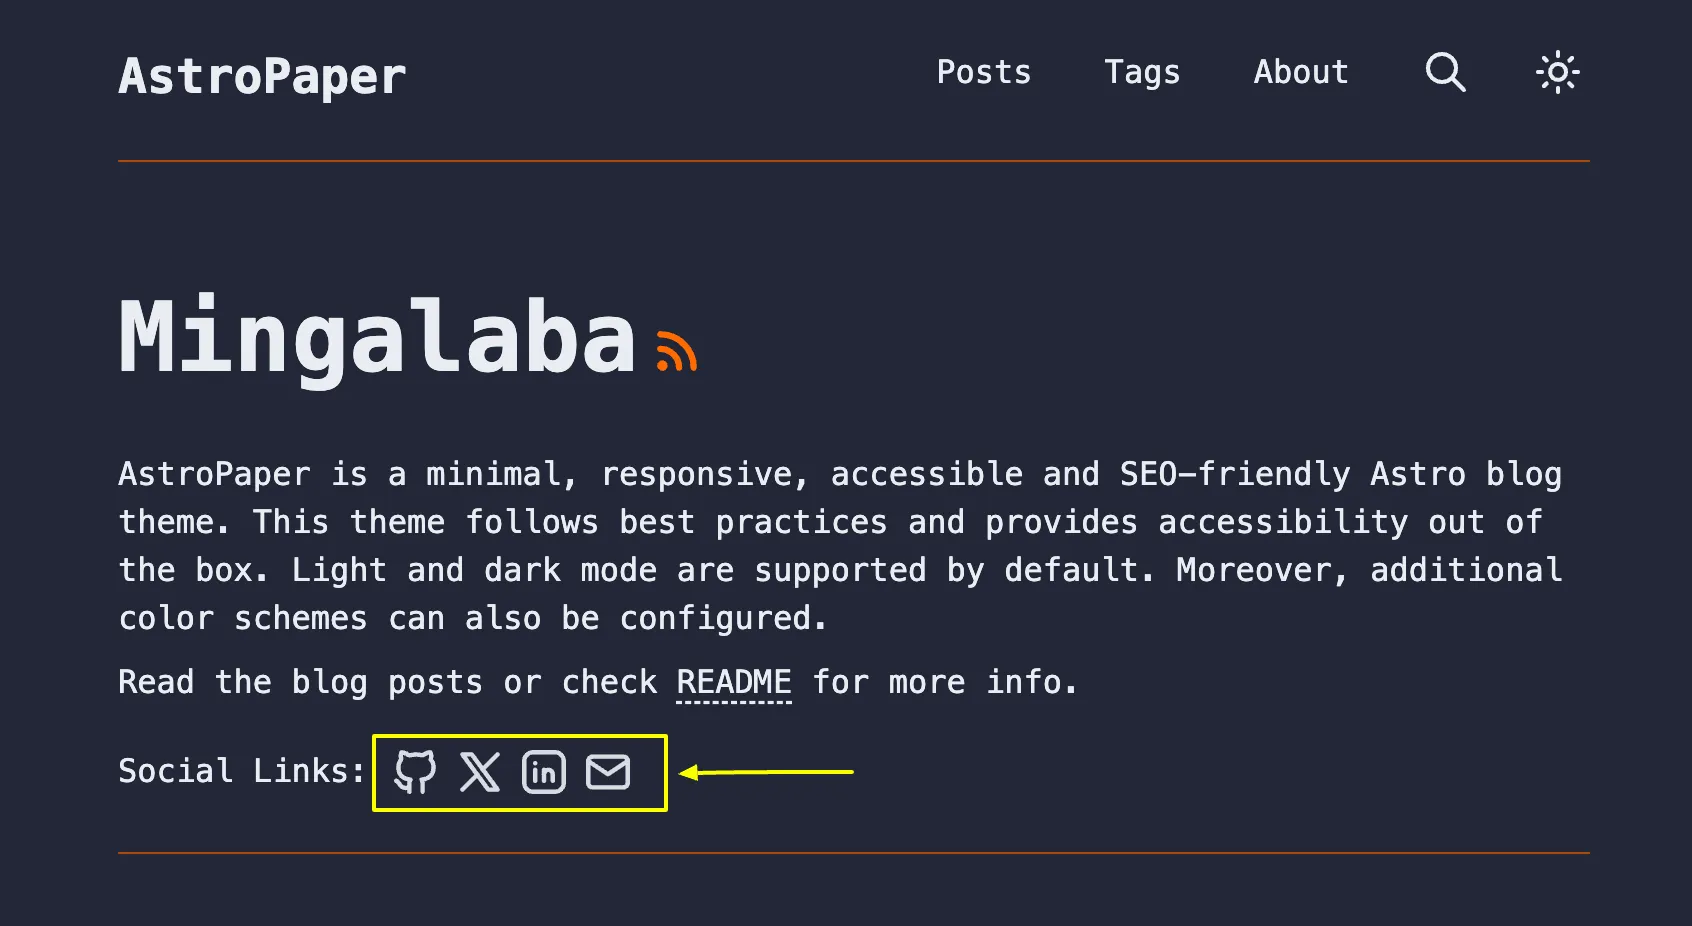Image resolution: width=1692 pixels, height=926 pixels.
Task: Open the Posts menu item
Action: [983, 71]
